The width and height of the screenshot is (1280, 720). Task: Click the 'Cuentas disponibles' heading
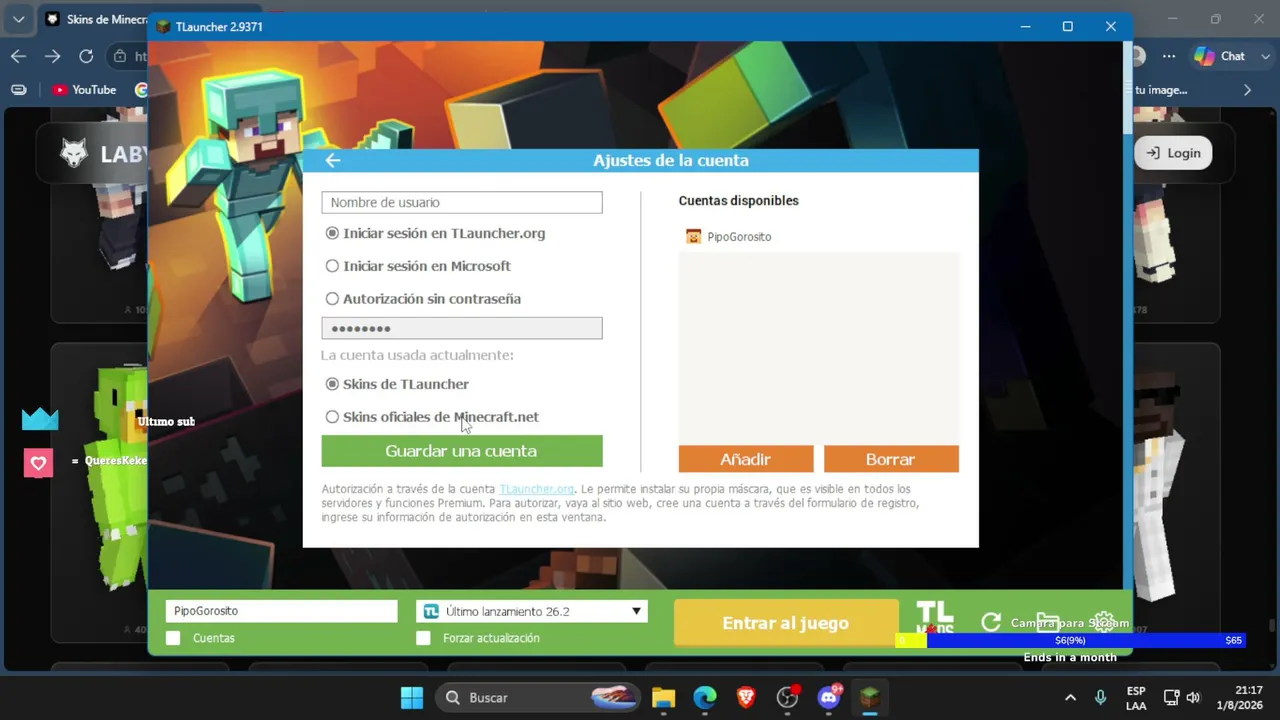coord(739,201)
